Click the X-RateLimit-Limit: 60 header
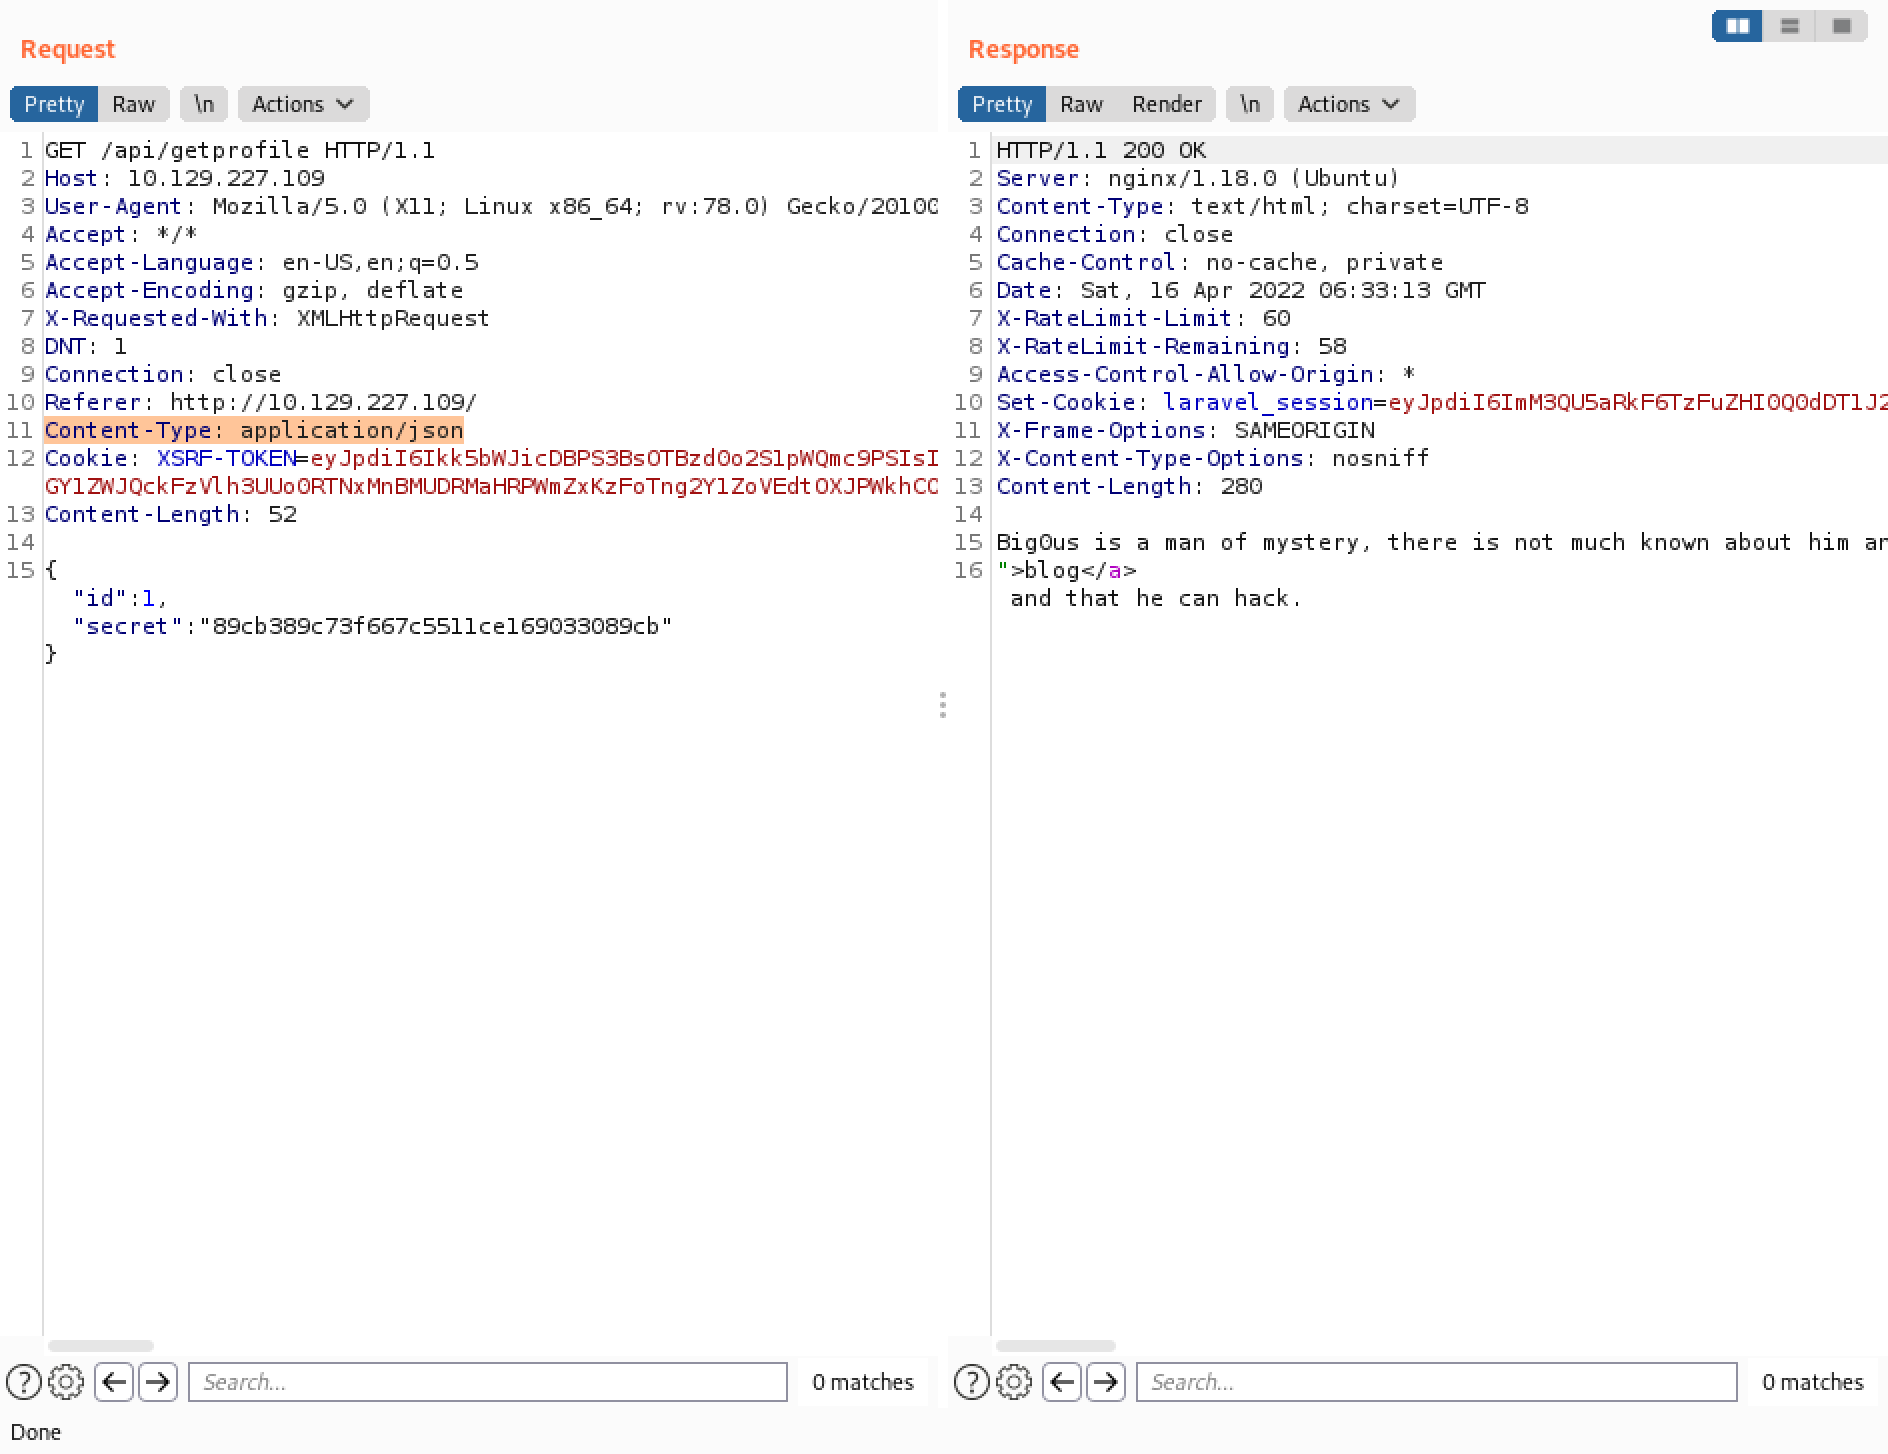Screen dimensions: 1888x1454 [1143, 318]
